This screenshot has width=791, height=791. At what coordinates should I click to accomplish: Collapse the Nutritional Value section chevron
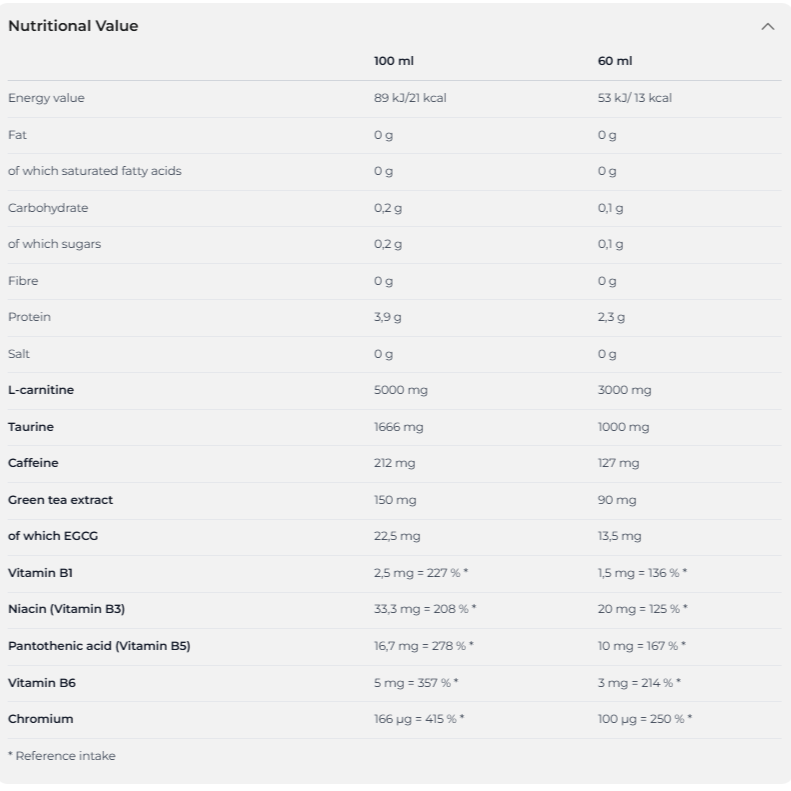(767, 27)
